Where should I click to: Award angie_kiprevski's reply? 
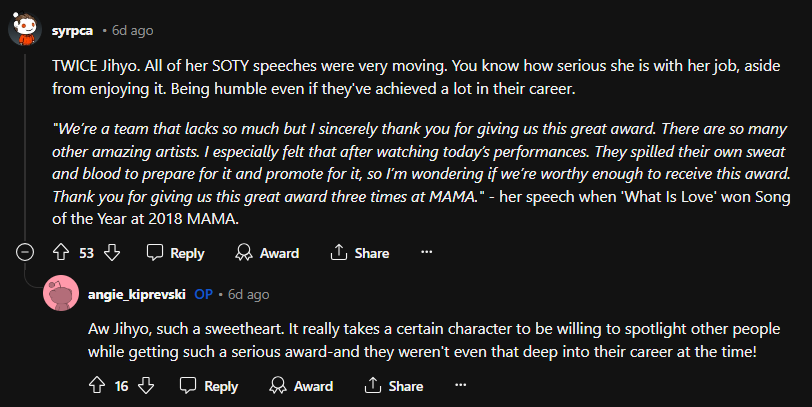click(x=301, y=385)
